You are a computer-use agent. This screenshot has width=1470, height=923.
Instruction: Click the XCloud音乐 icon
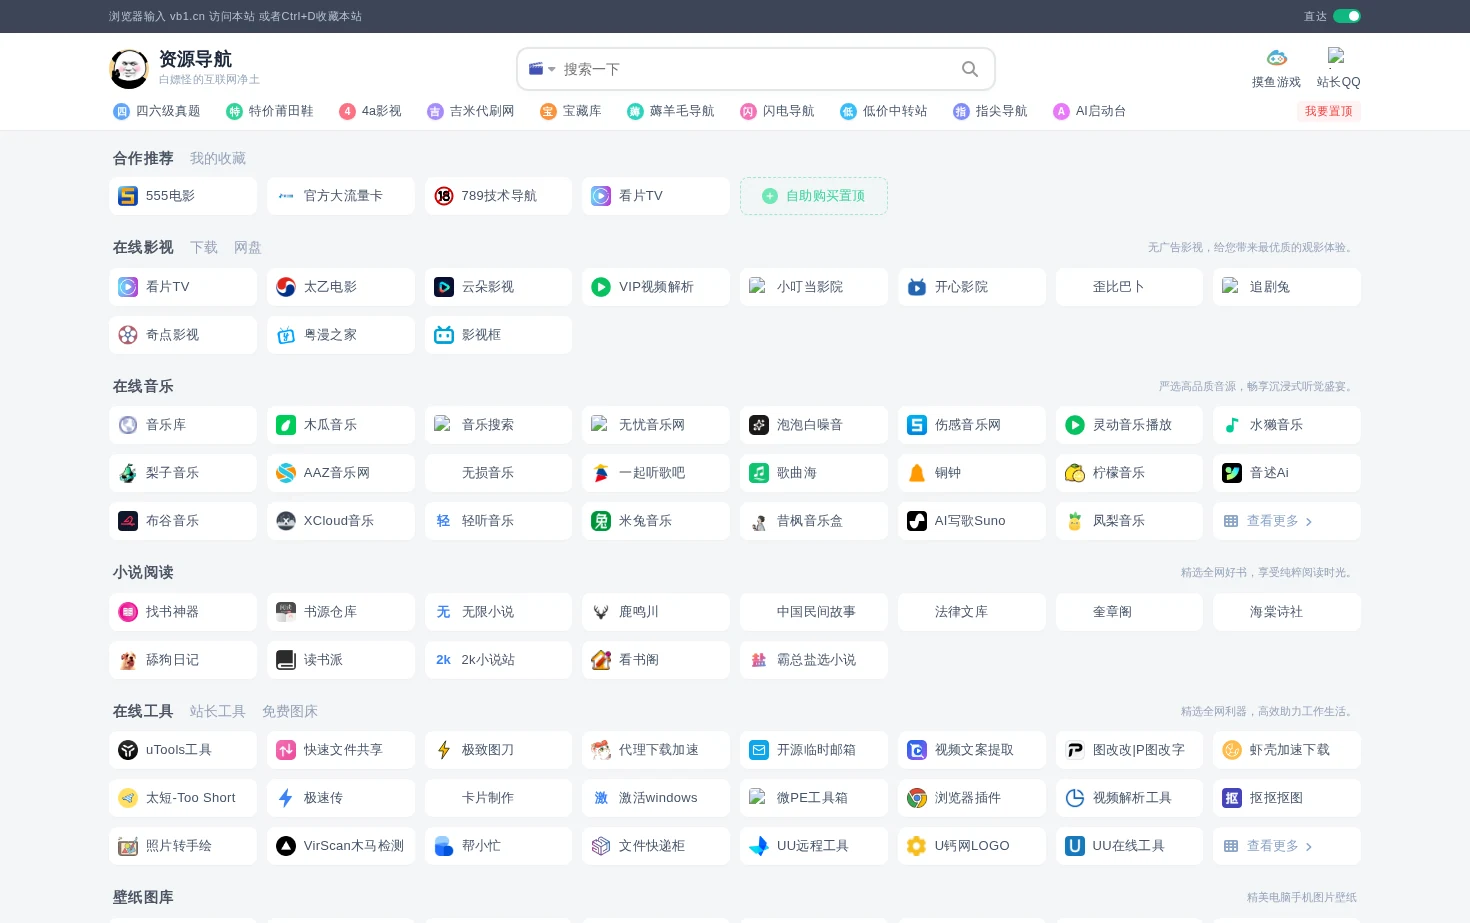[x=286, y=521]
